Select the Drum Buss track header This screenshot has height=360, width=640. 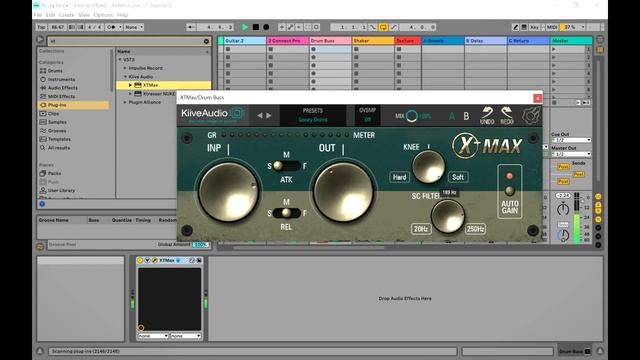point(330,41)
